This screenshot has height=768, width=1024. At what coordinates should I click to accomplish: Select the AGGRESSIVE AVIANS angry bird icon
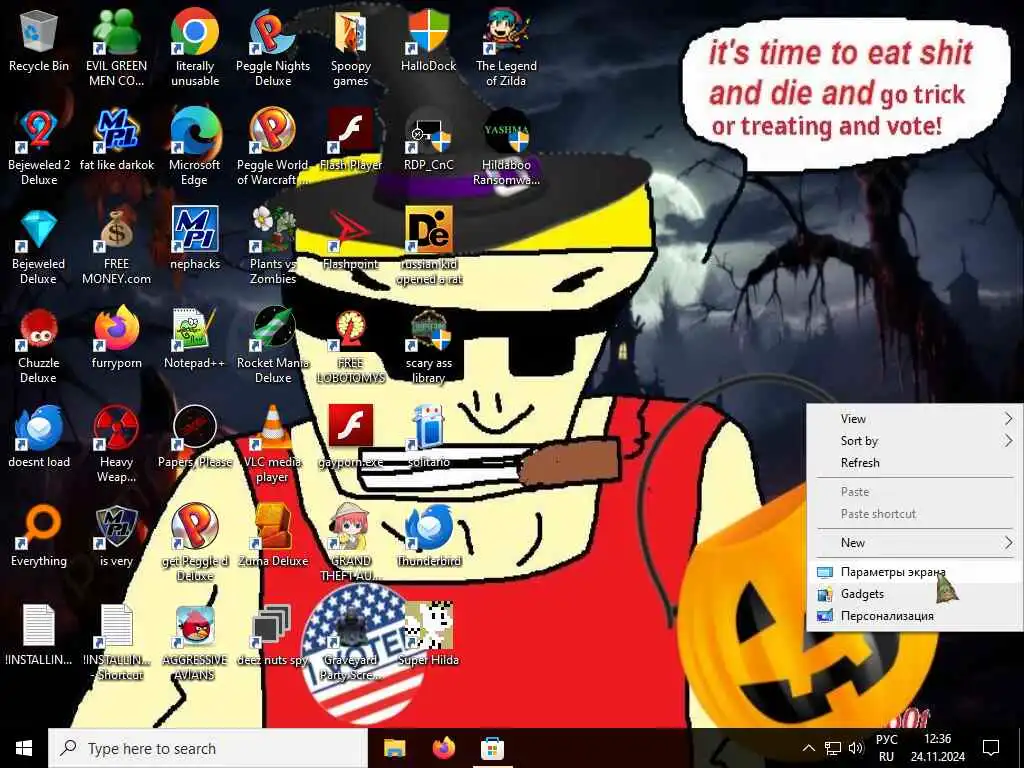(x=195, y=627)
